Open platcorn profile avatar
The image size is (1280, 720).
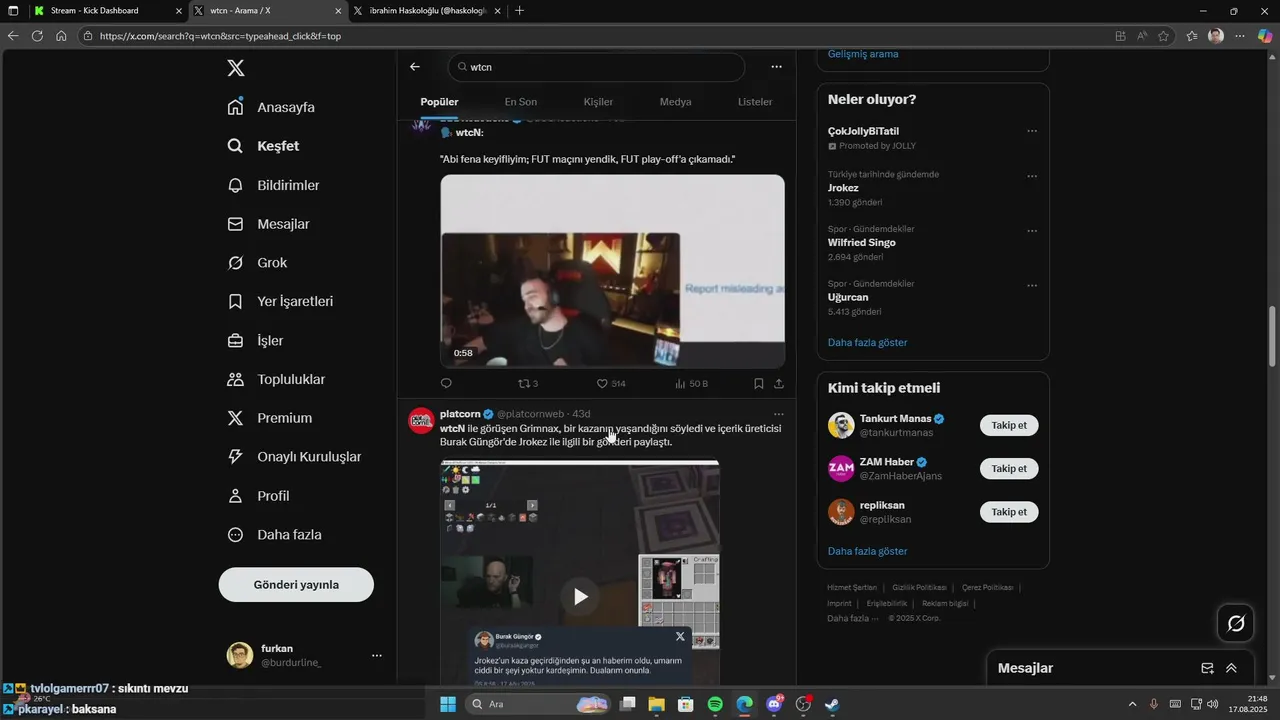click(x=421, y=420)
